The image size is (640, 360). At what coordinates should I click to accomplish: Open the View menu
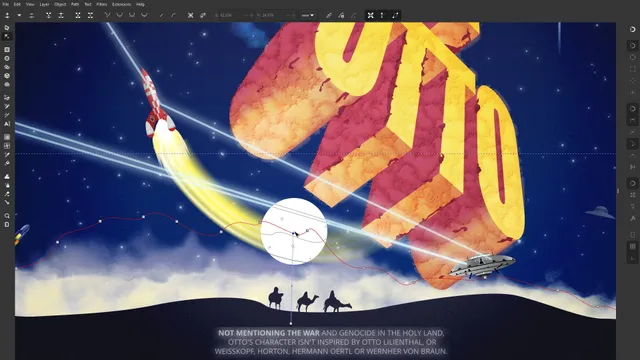coord(30,4)
